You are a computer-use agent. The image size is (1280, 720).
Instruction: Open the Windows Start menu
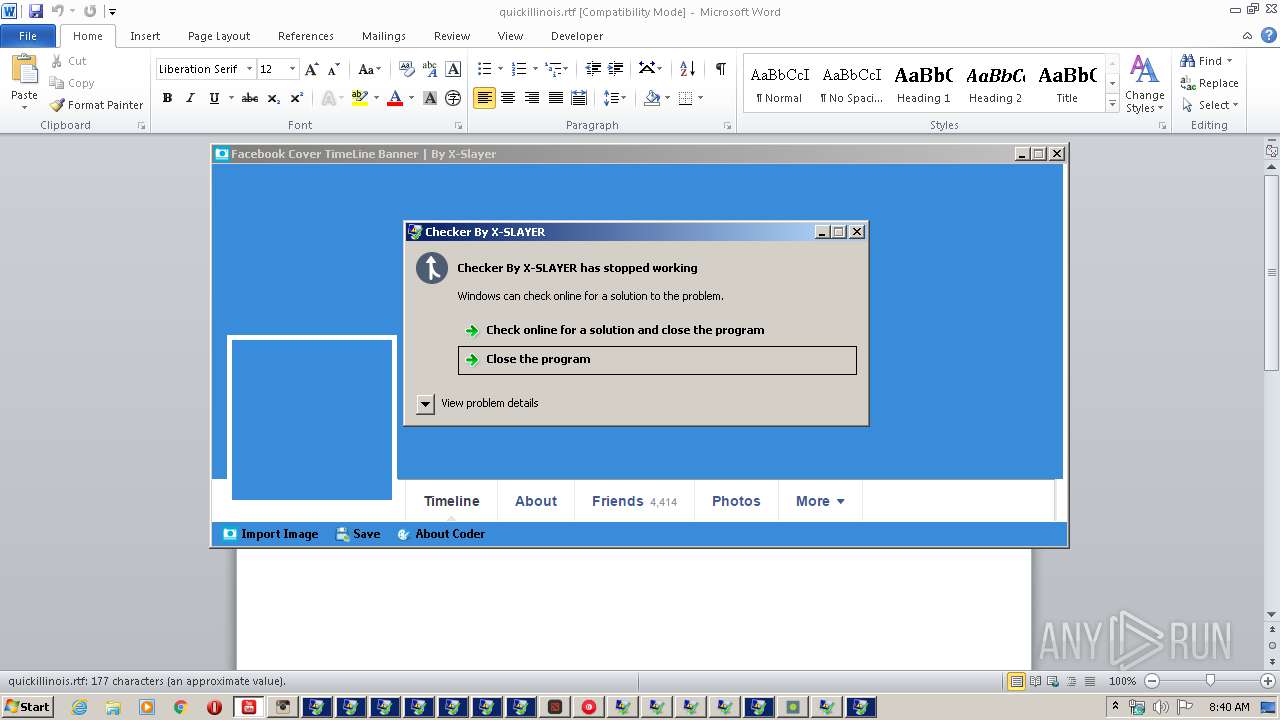click(x=28, y=706)
